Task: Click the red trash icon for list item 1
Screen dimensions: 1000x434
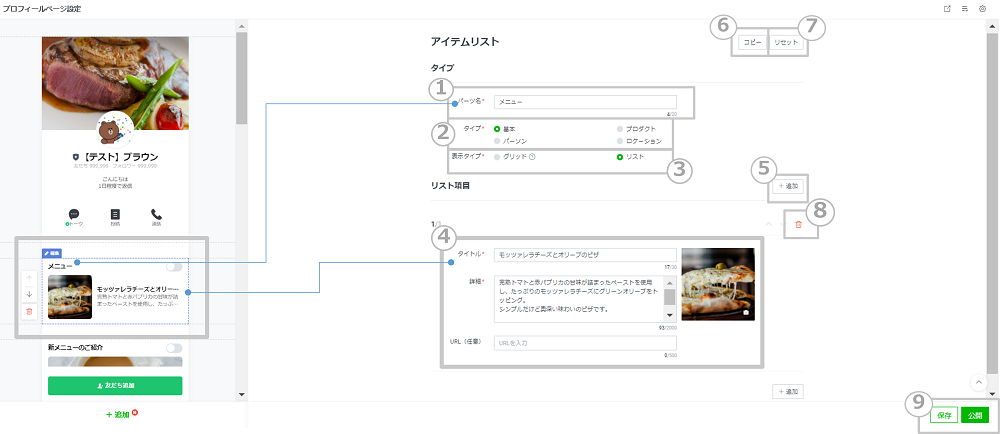Action: [x=798, y=226]
